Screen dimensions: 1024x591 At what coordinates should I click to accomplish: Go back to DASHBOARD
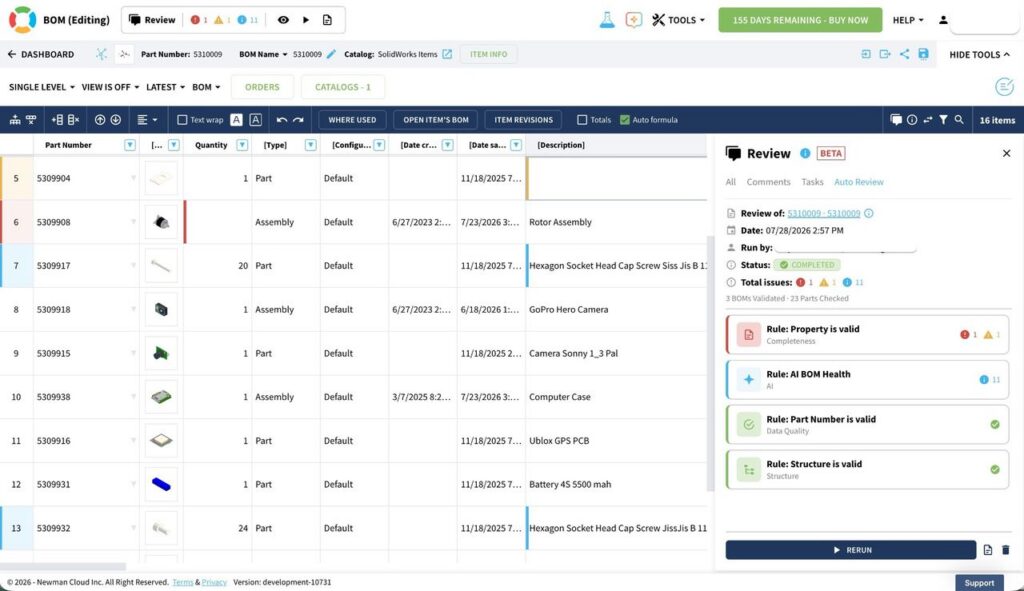(x=40, y=54)
